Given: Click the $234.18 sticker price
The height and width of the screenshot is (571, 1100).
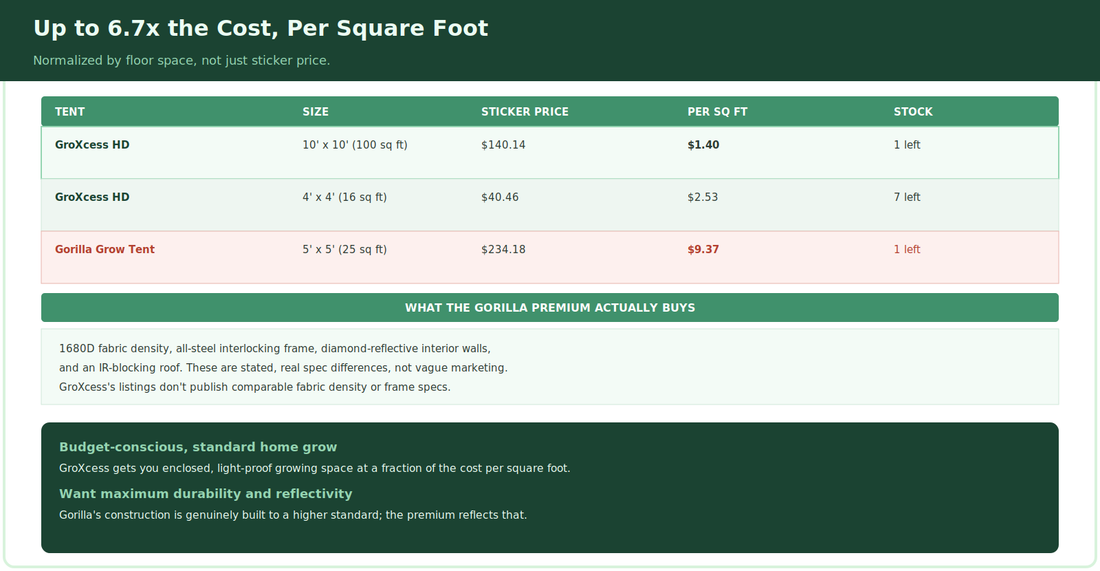Looking at the screenshot, I should [503, 249].
